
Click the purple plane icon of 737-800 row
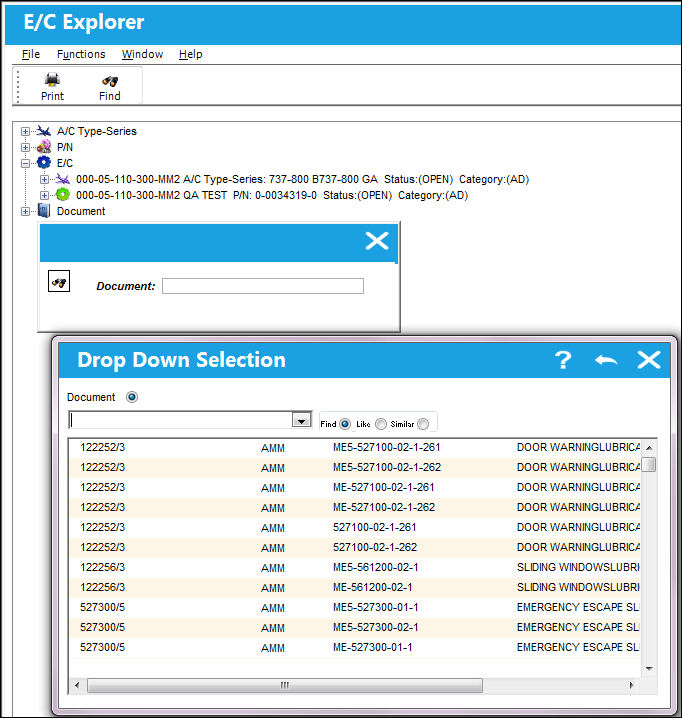(63, 179)
